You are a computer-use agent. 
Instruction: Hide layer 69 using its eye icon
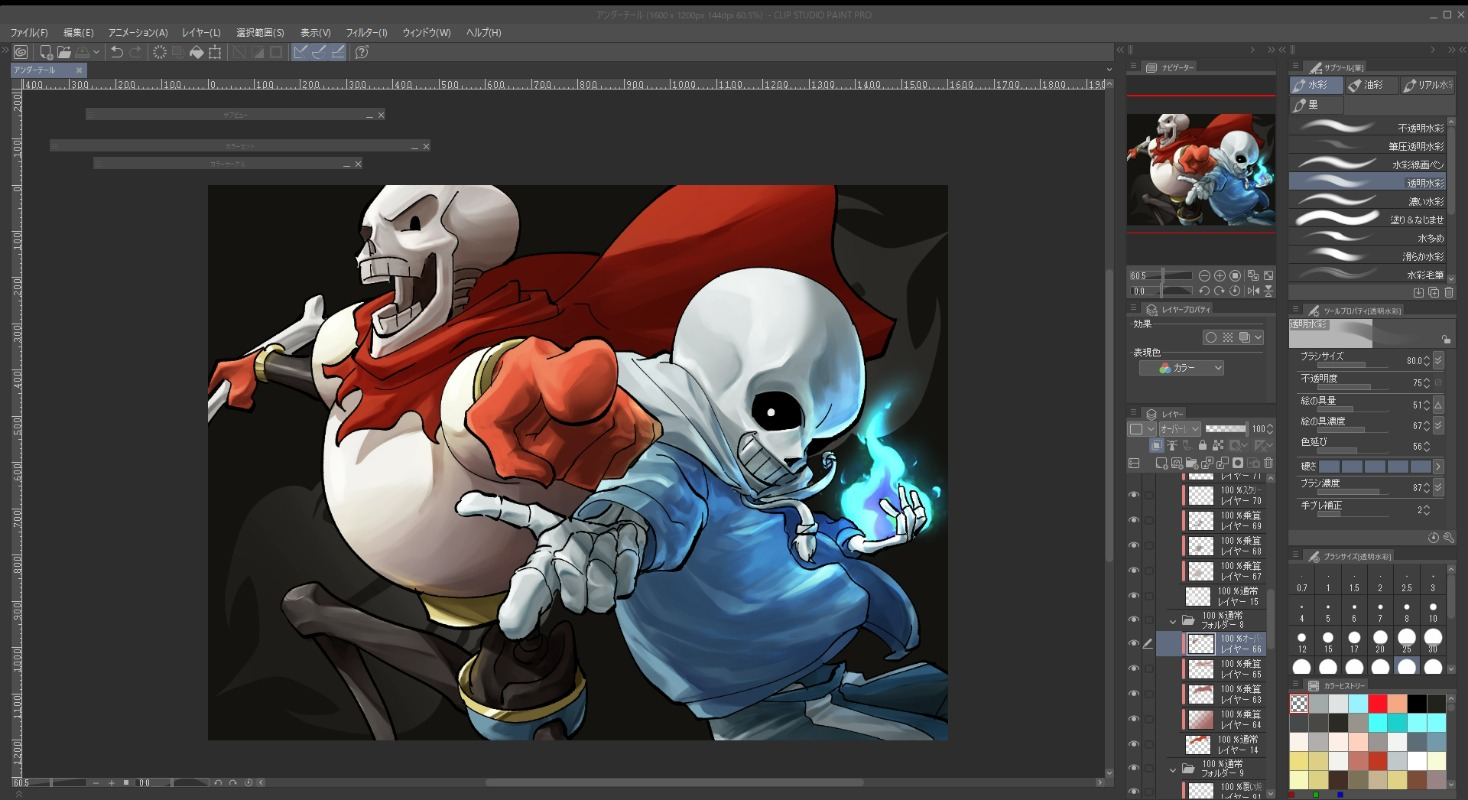pos(1133,520)
